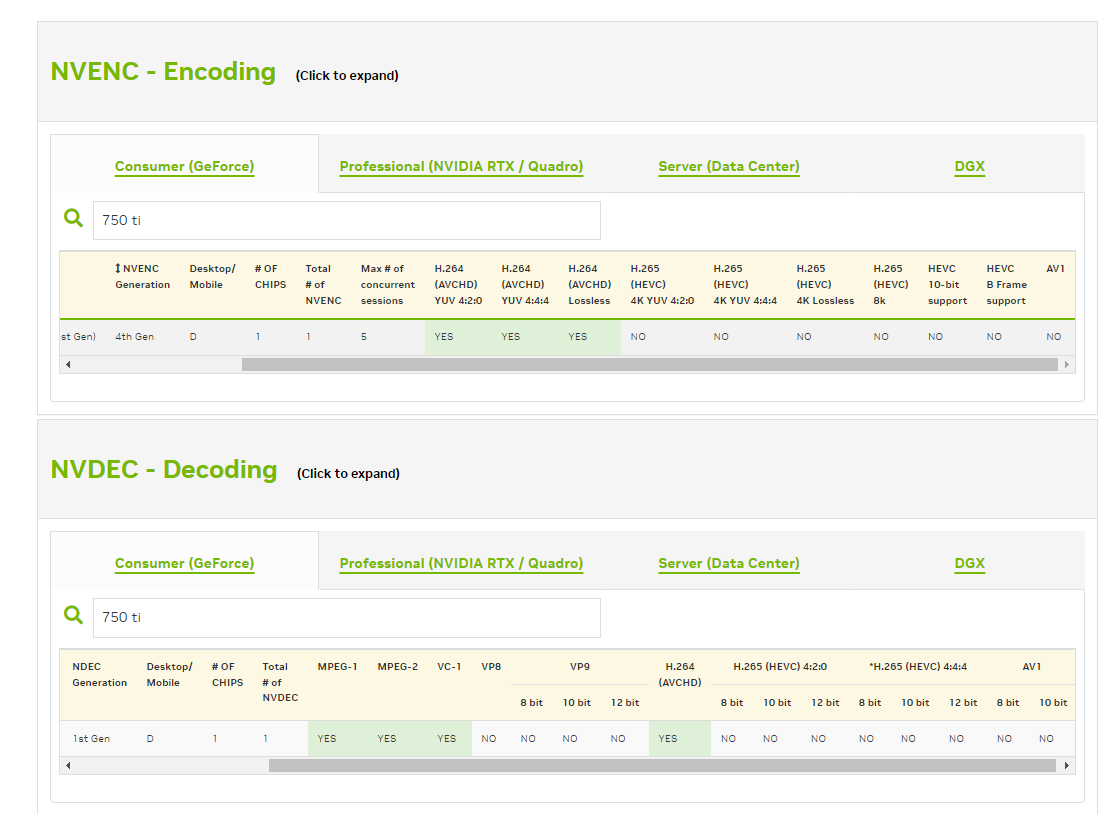Click the search magnifier icon in NVDEC section

pyautogui.click(x=73, y=615)
